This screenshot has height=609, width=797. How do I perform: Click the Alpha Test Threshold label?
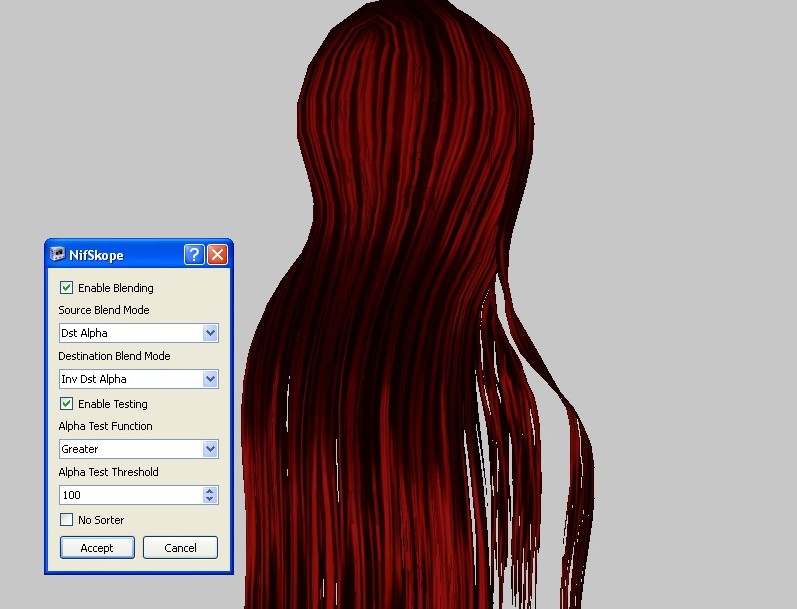(108, 472)
